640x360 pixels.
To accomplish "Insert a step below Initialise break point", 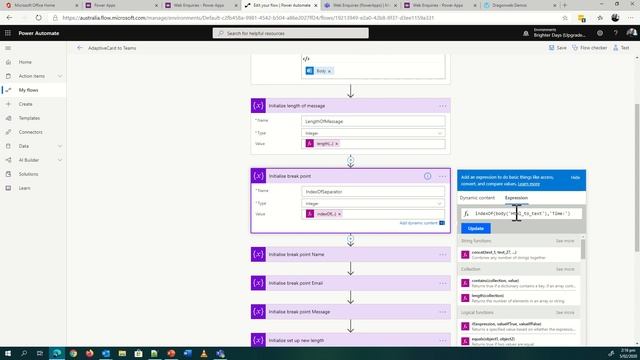I will click(x=350, y=239).
